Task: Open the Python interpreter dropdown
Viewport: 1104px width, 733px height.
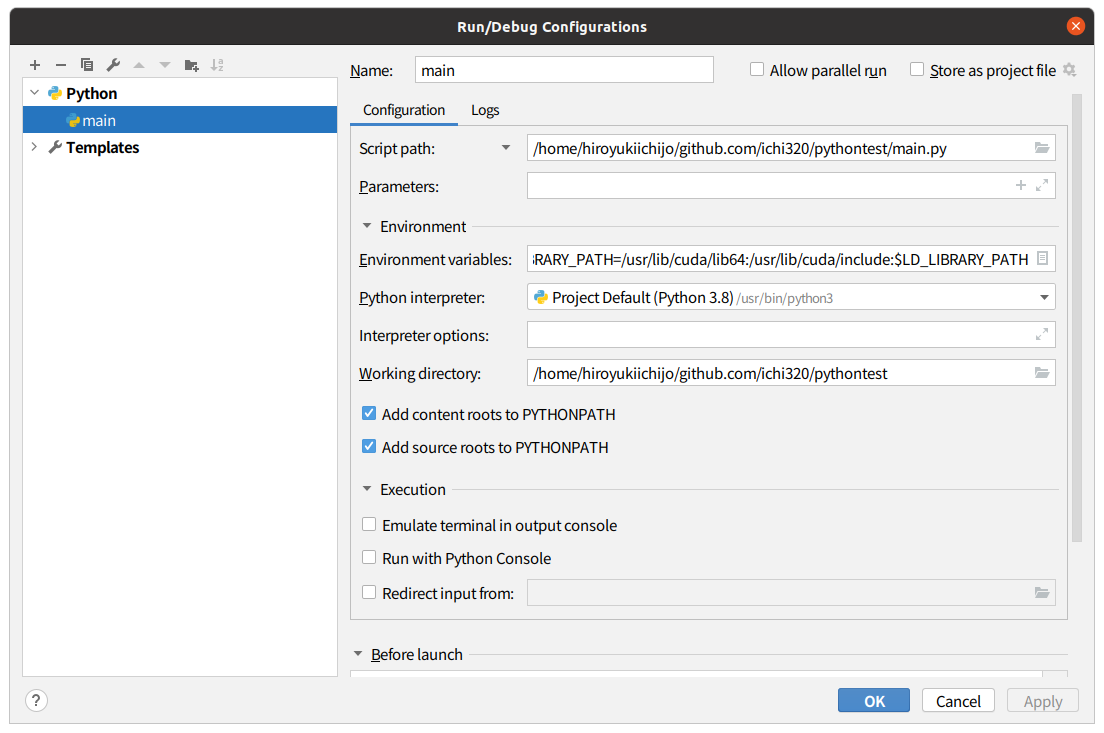Action: click(1044, 297)
